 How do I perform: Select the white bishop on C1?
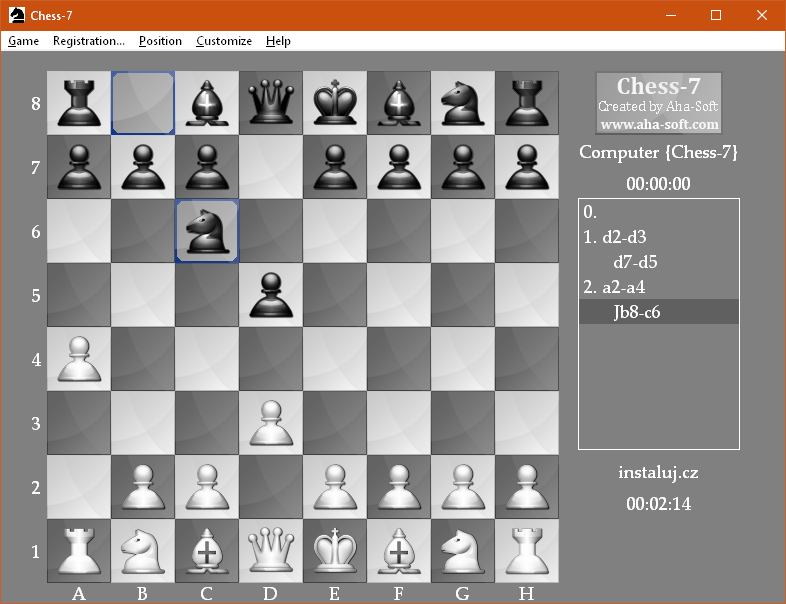click(x=207, y=551)
